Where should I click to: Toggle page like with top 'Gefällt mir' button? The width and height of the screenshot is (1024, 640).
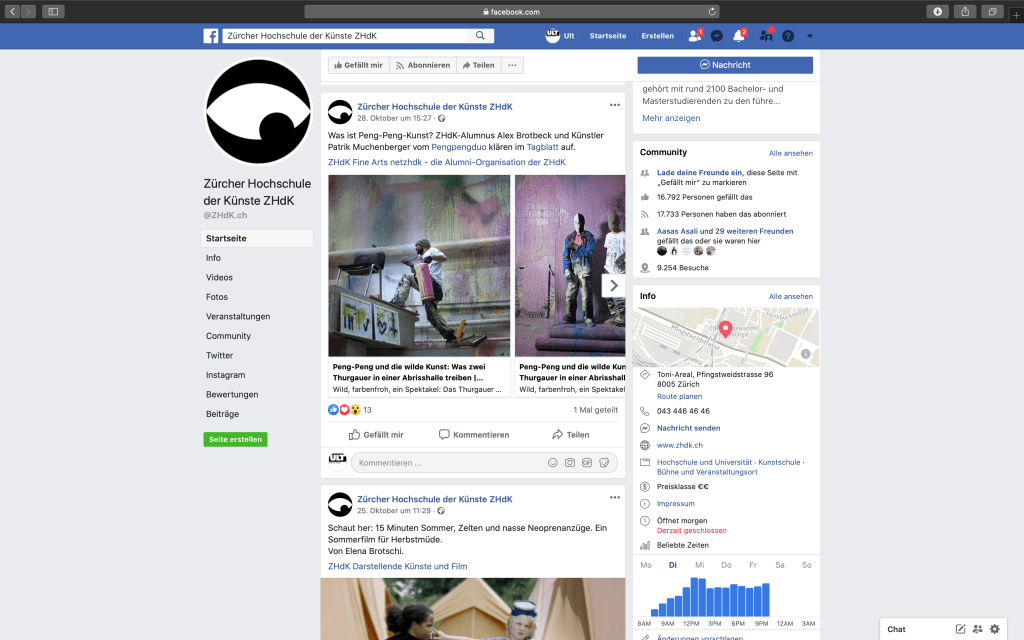click(x=356, y=65)
